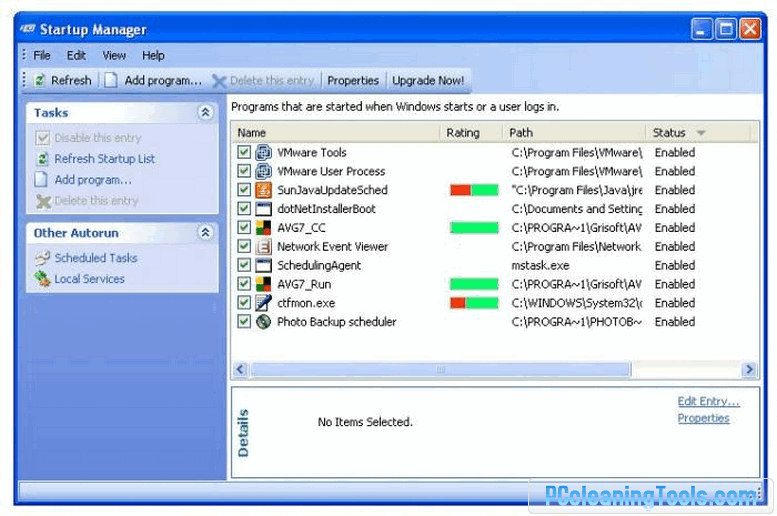
Task: Open Scheduled Tasks from Other Autorun
Action: (x=96, y=258)
